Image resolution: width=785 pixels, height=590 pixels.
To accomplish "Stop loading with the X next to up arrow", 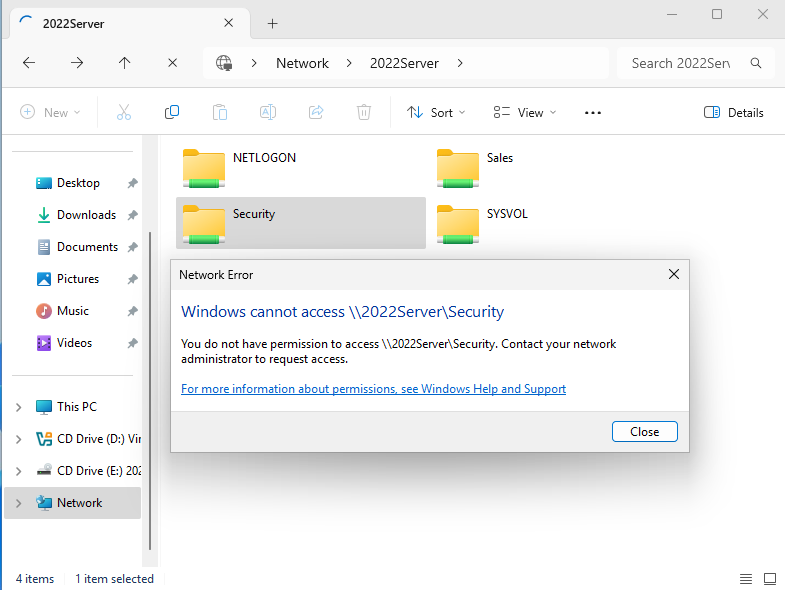I will tap(172, 63).
